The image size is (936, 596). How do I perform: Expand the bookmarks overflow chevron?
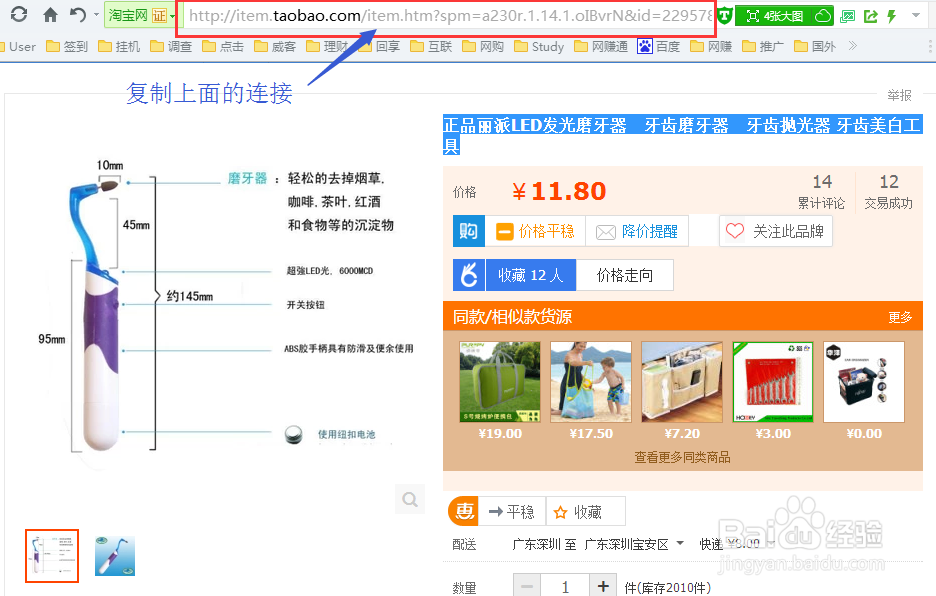[852, 45]
